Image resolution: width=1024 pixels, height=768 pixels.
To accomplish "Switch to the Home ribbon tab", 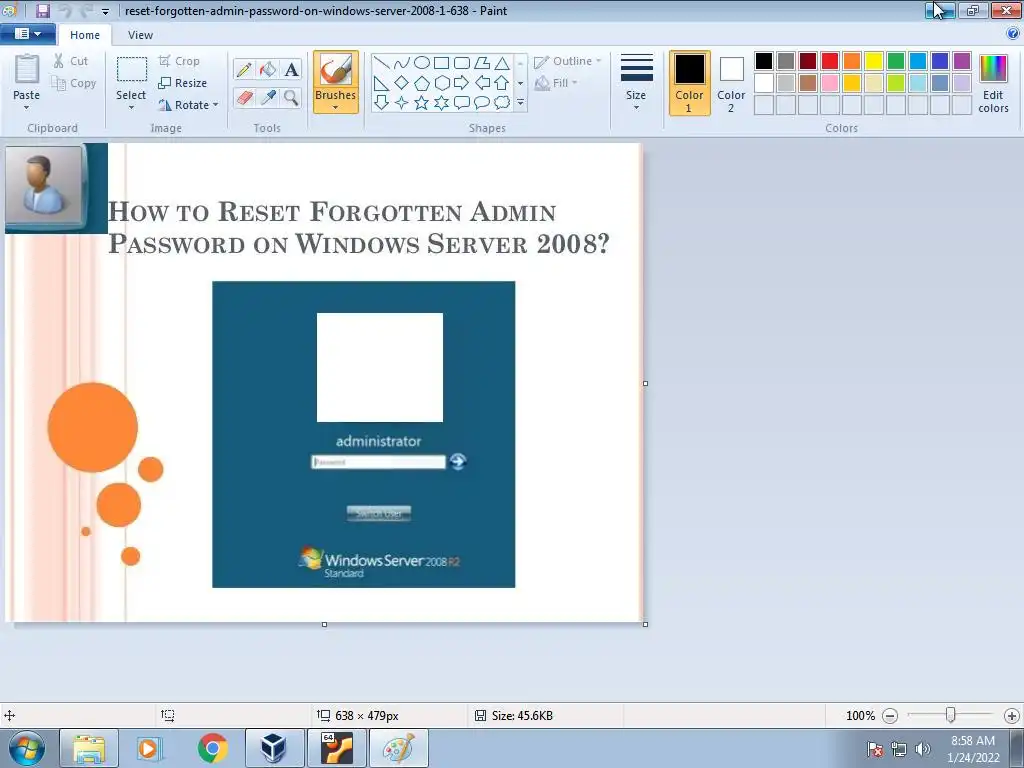I will click(x=85, y=35).
